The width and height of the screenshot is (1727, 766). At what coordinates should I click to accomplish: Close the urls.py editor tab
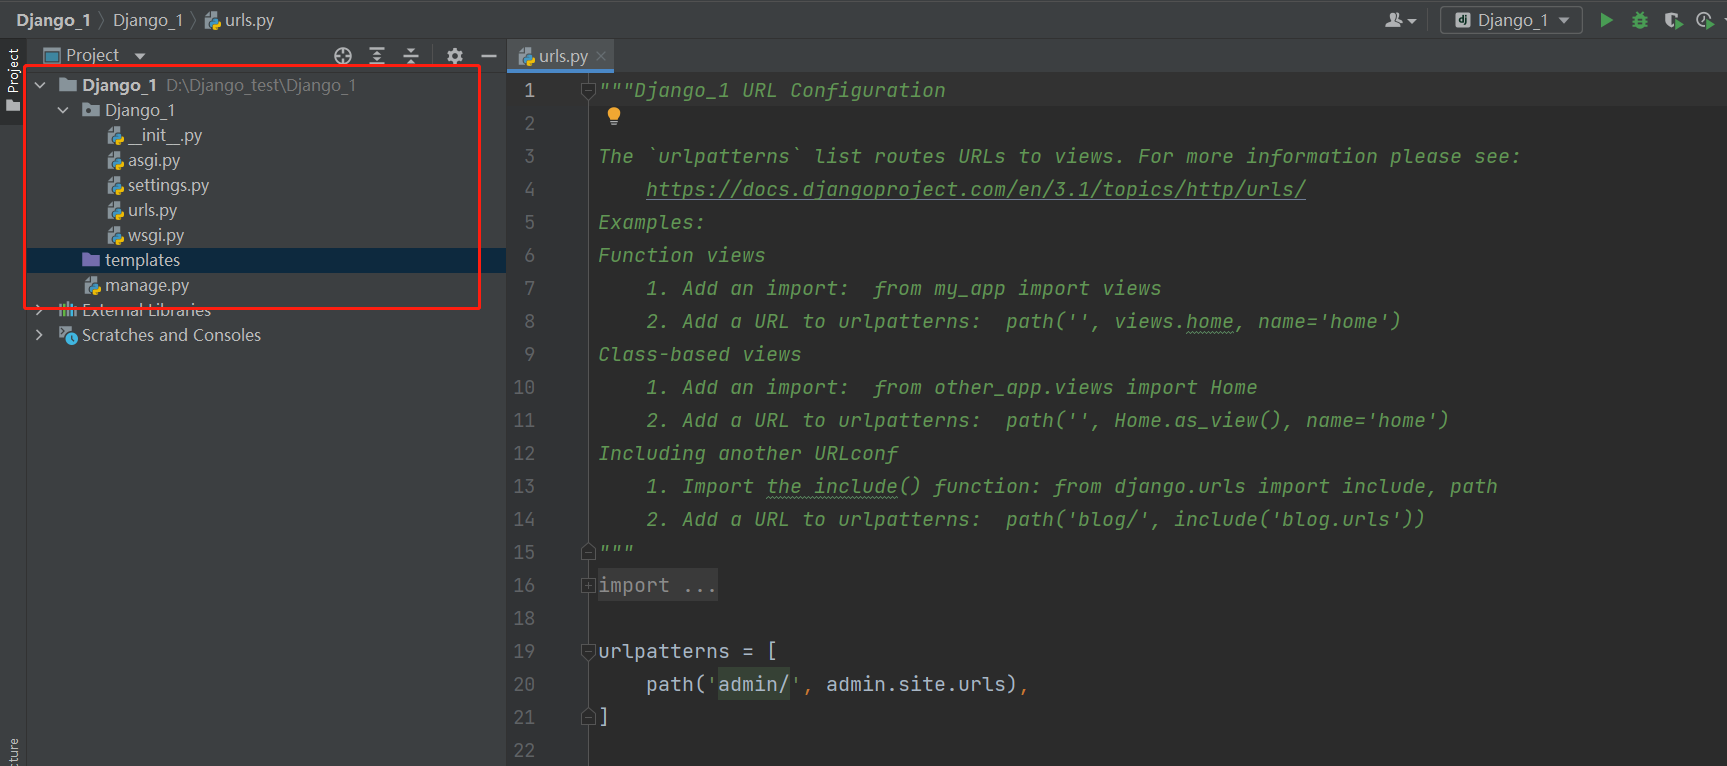(601, 56)
